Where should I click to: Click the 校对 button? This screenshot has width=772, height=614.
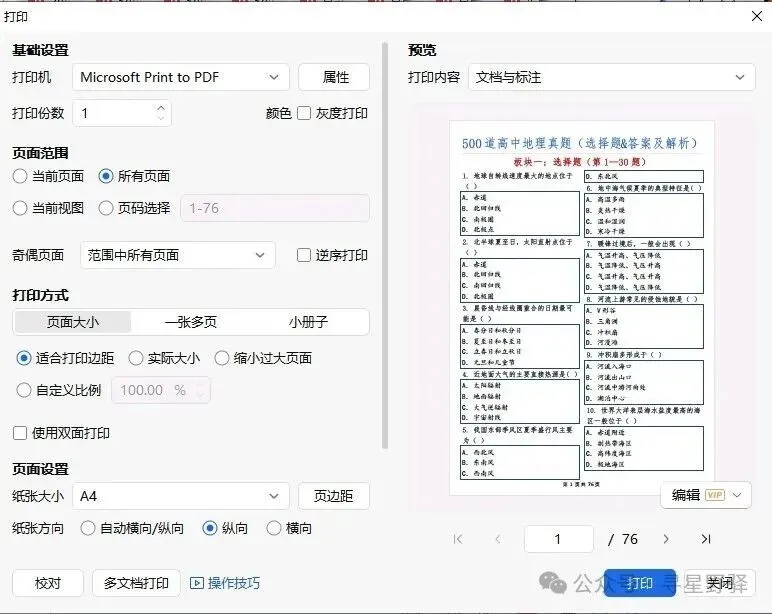pyautogui.click(x=48, y=583)
